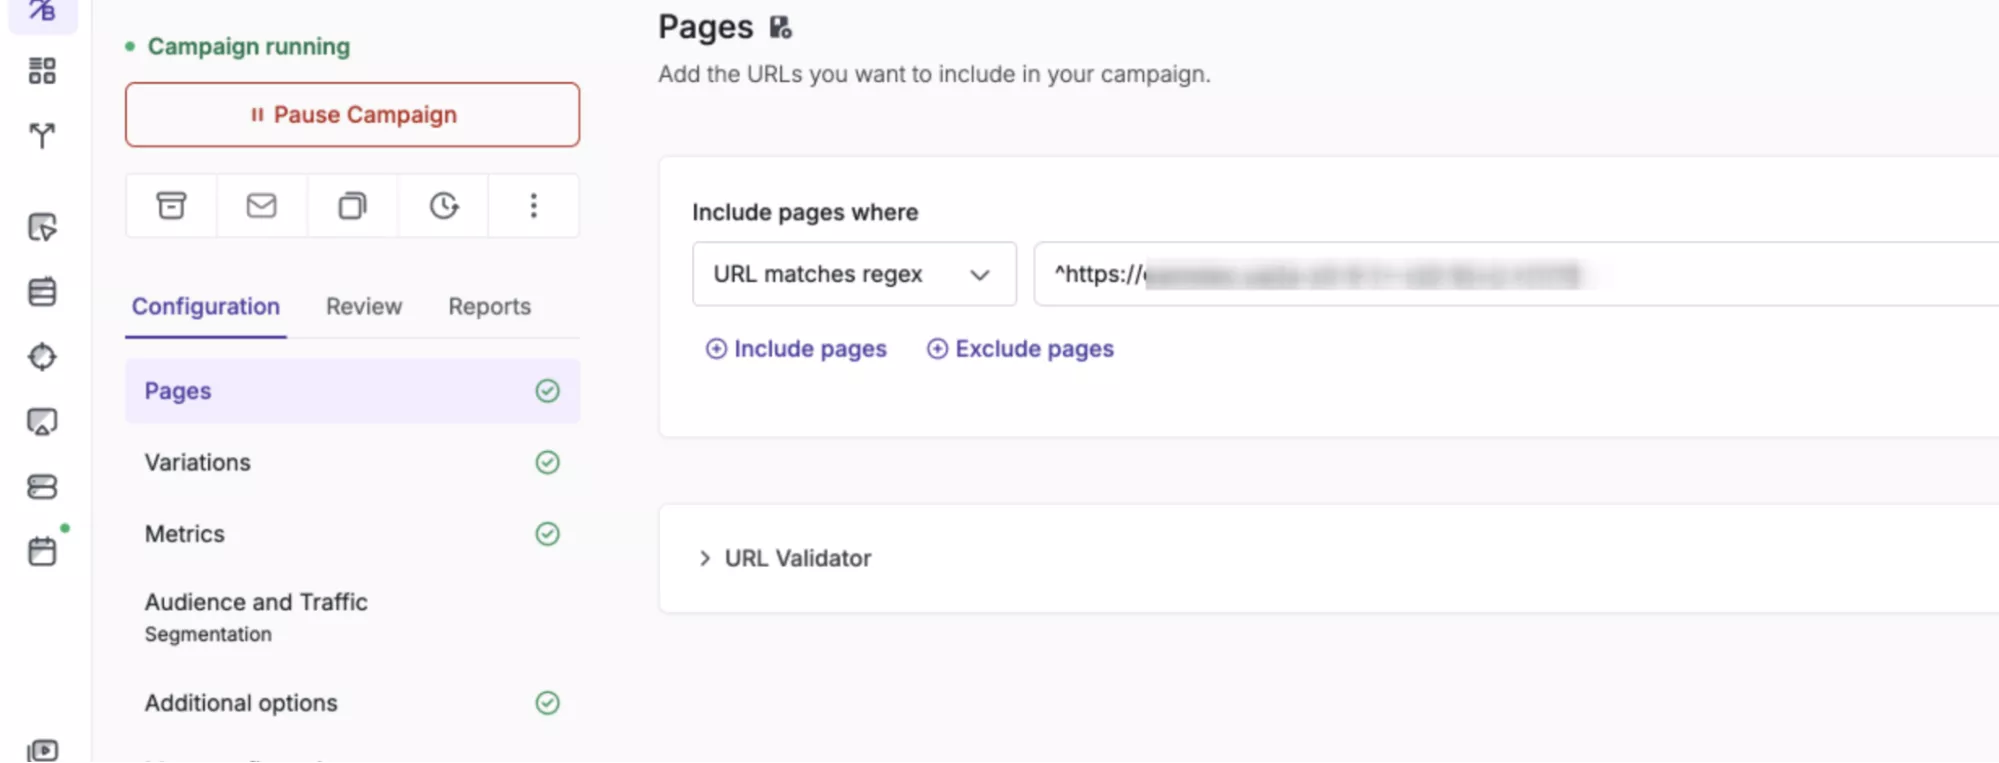Click the Include pages link

click(797, 349)
